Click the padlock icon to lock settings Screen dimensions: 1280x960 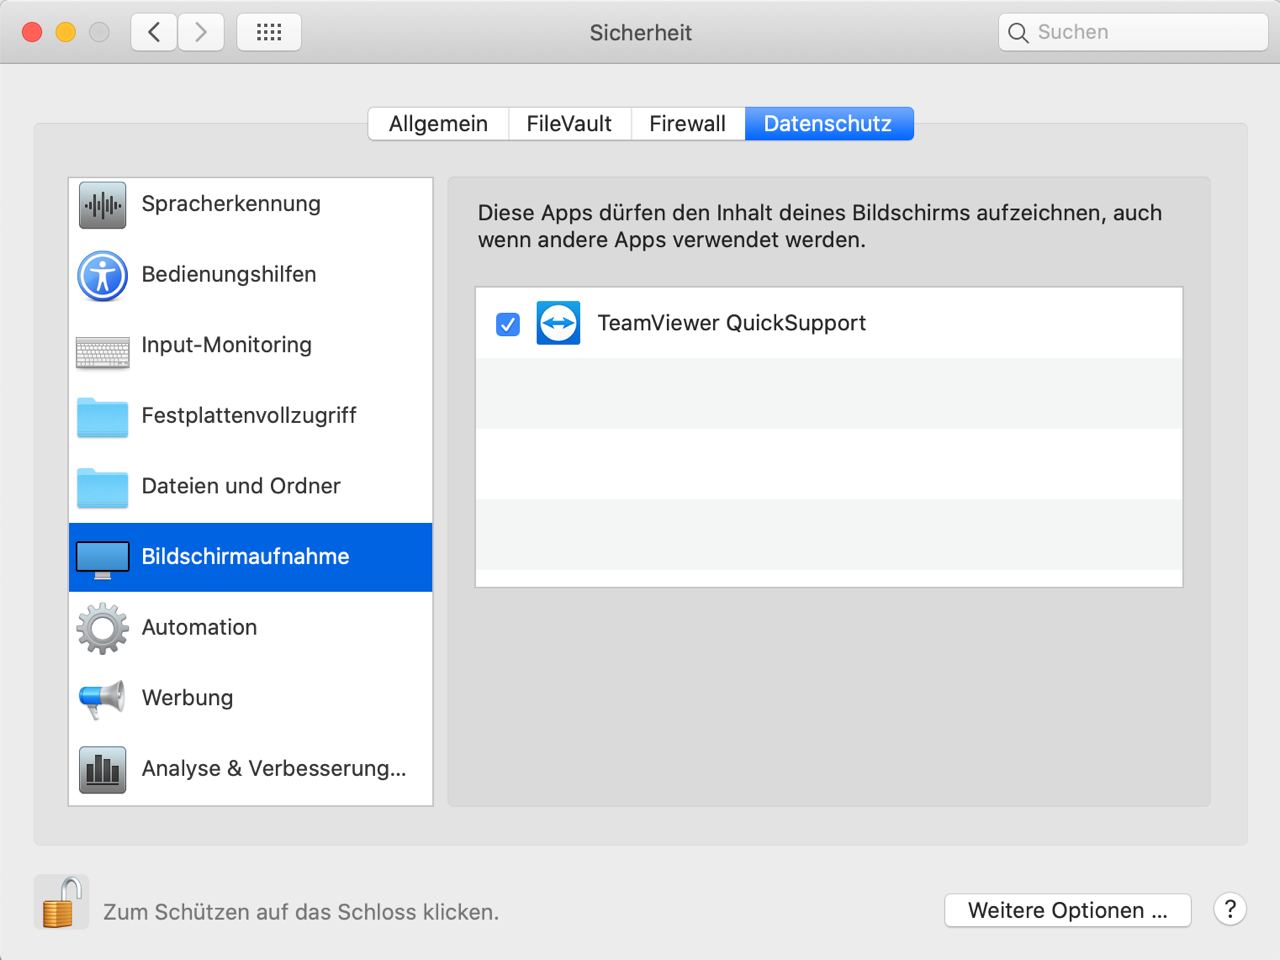(x=60, y=903)
